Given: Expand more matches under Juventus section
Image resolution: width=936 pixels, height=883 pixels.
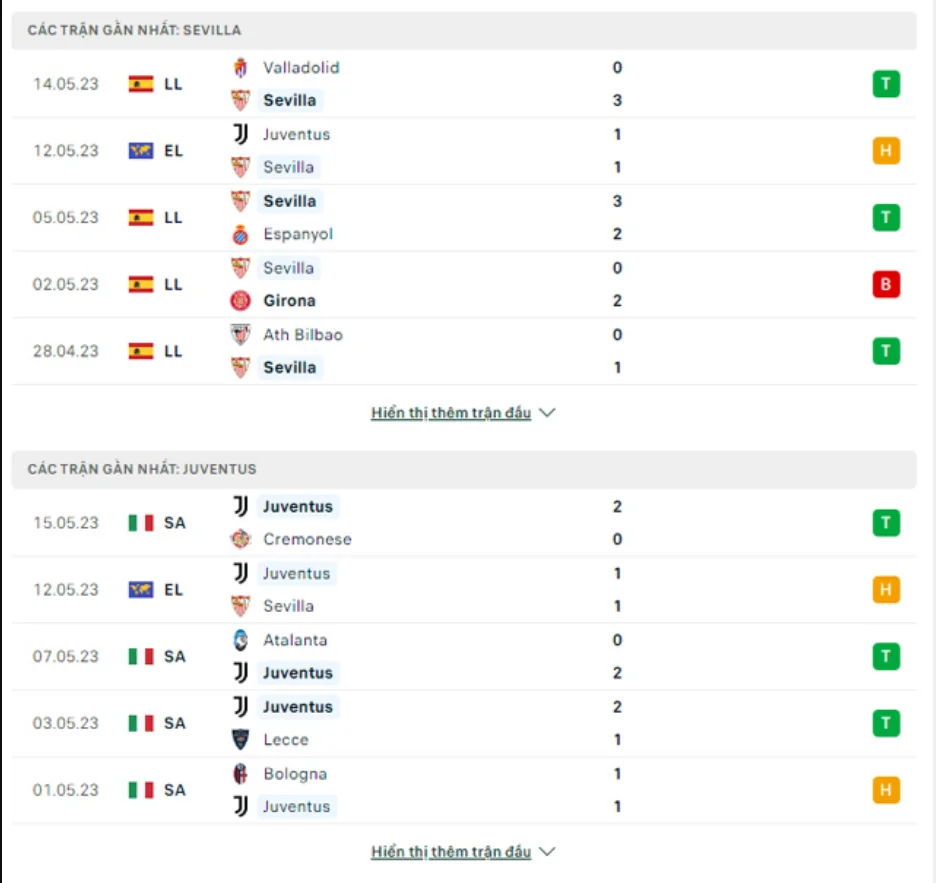Looking at the screenshot, I should click(x=462, y=852).
